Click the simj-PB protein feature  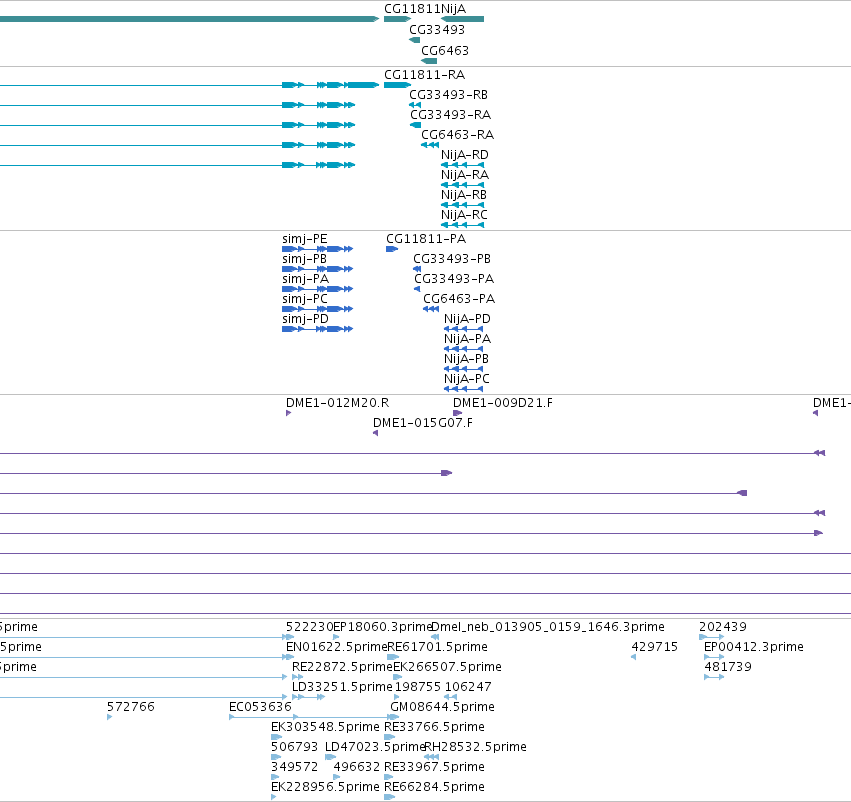[x=317, y=269]
